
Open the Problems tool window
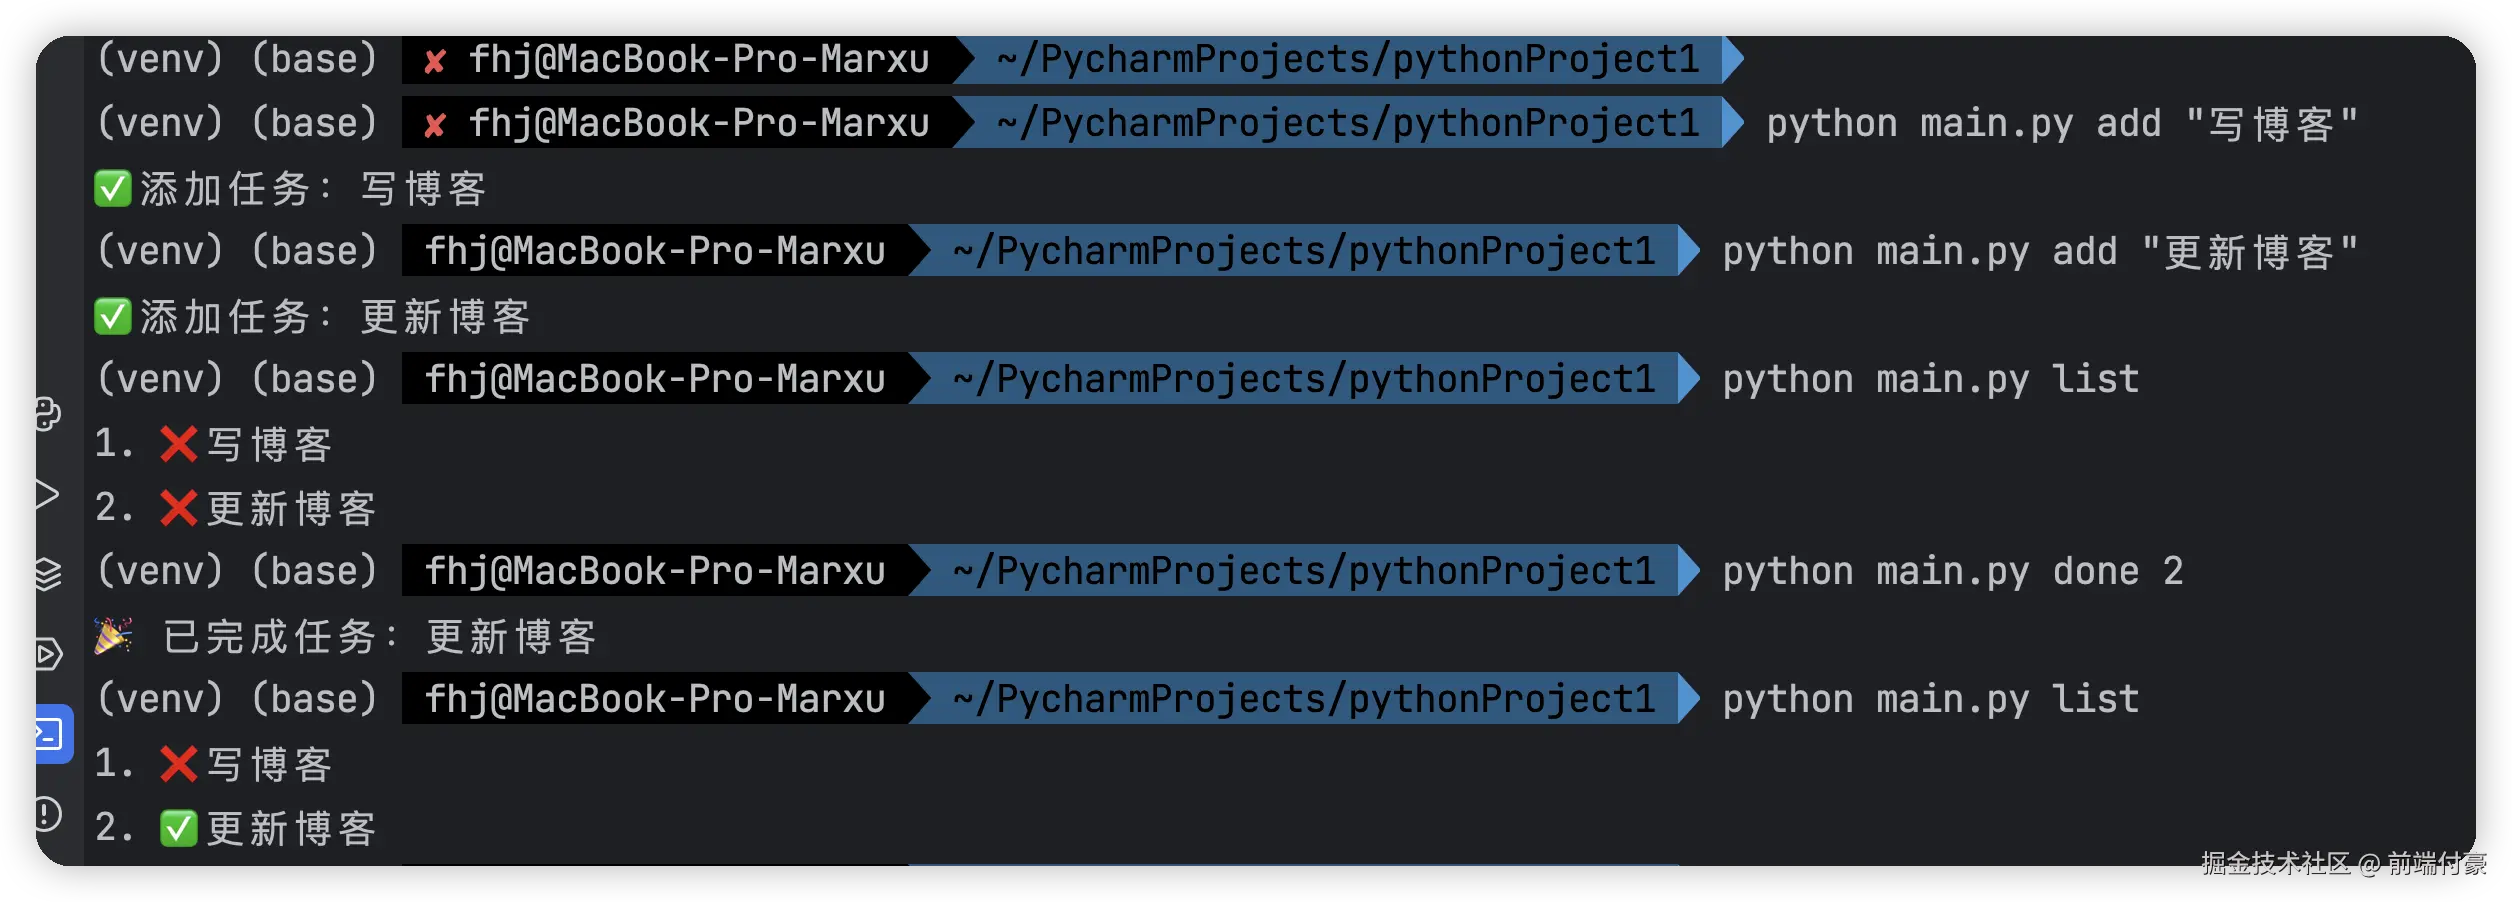[47, 814]
